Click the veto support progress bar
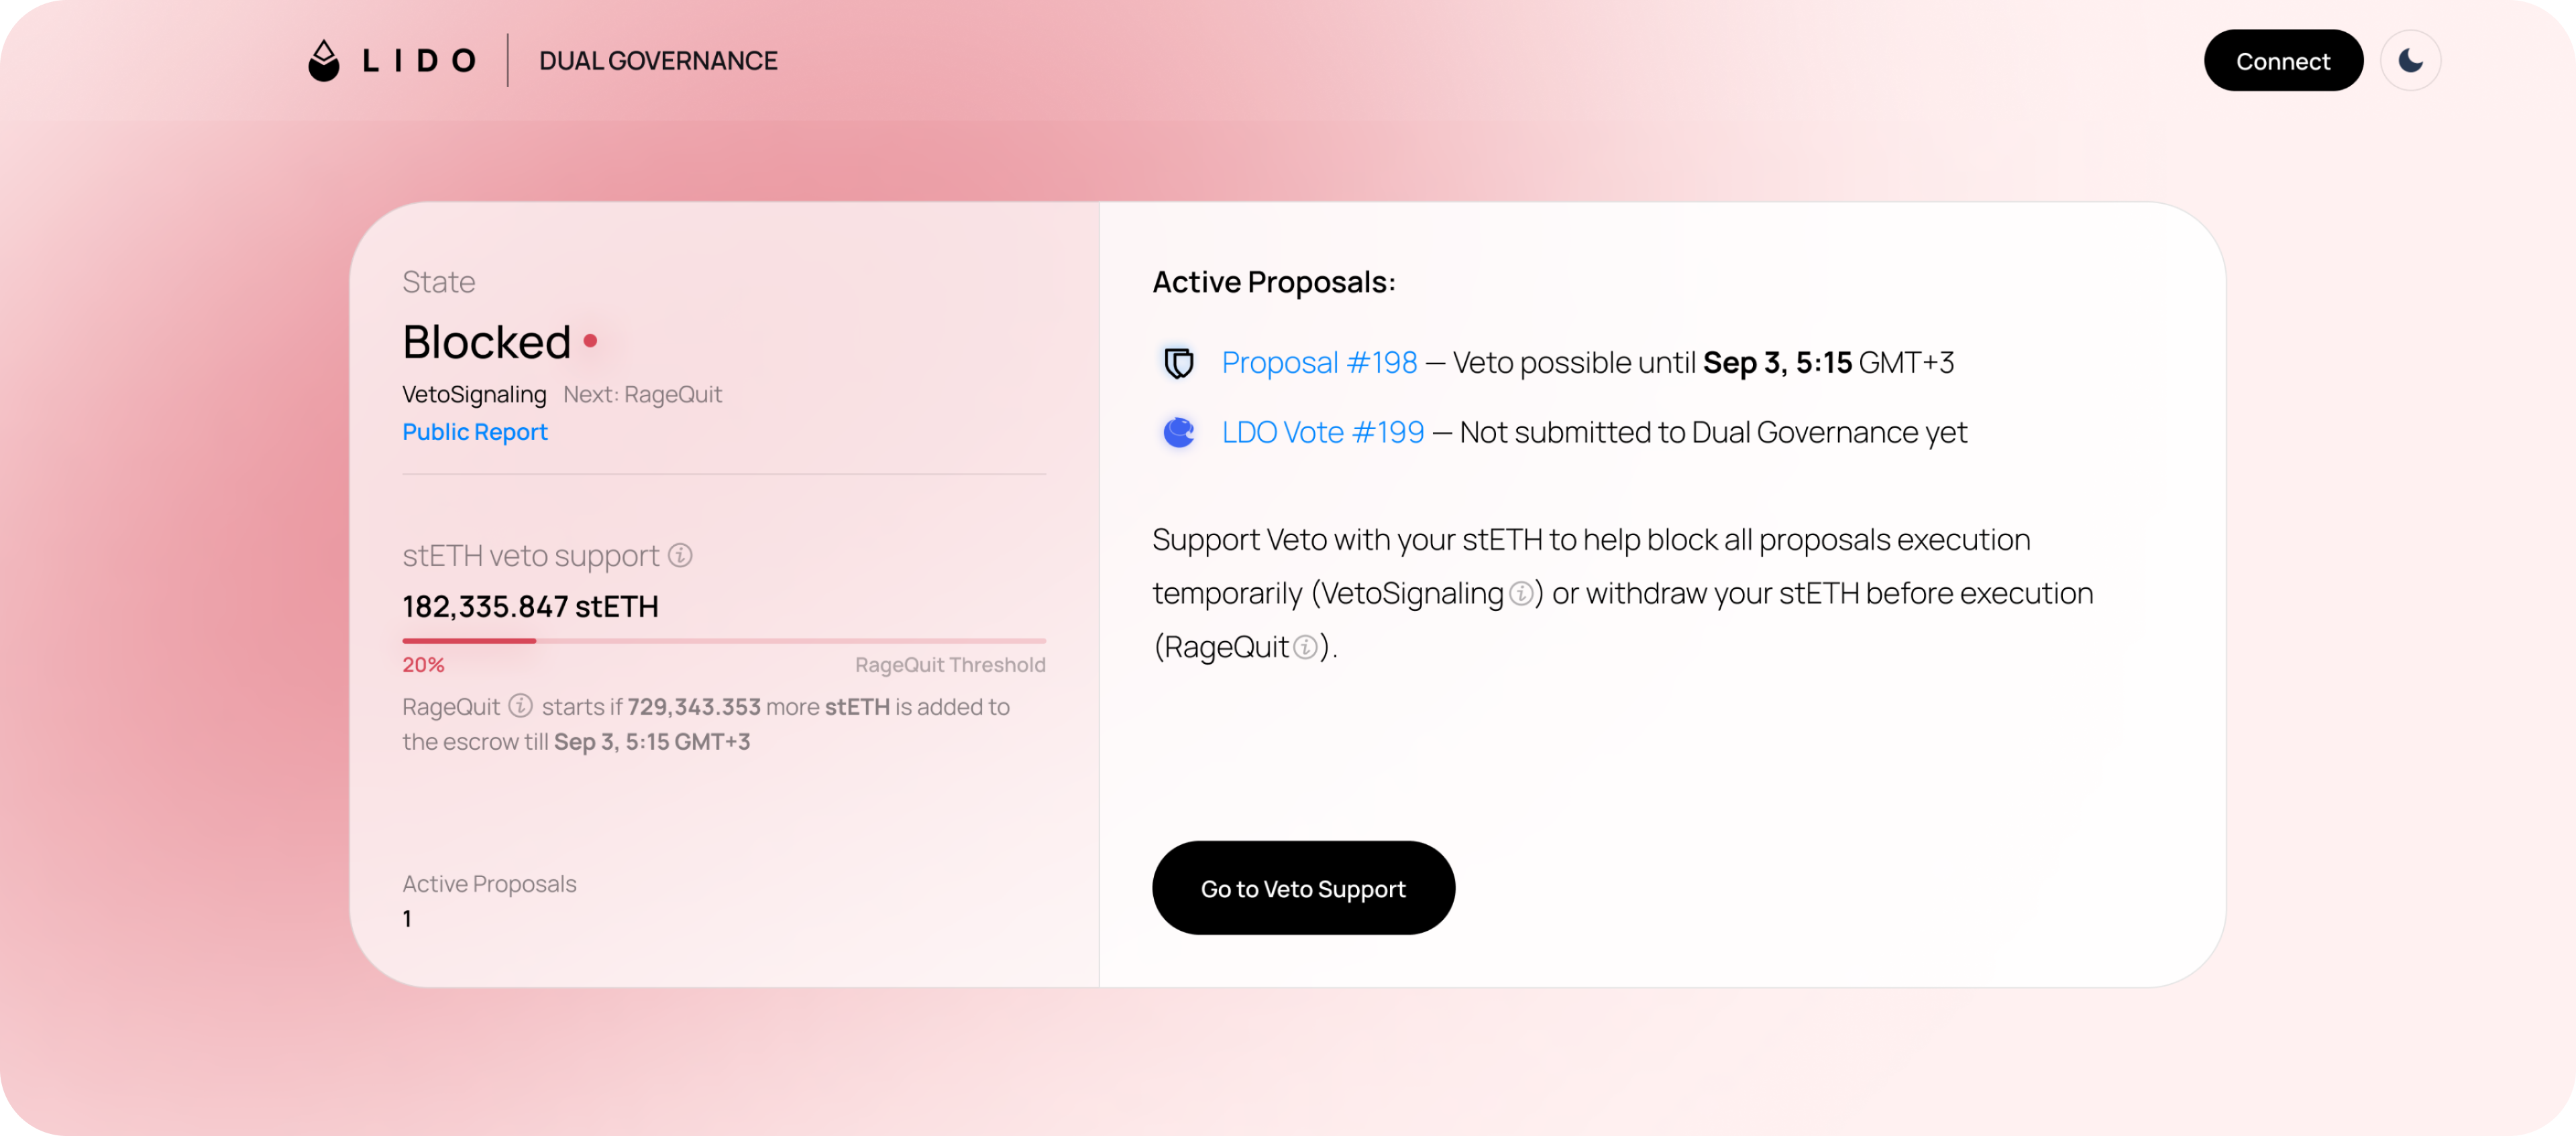 coord(724,640)
